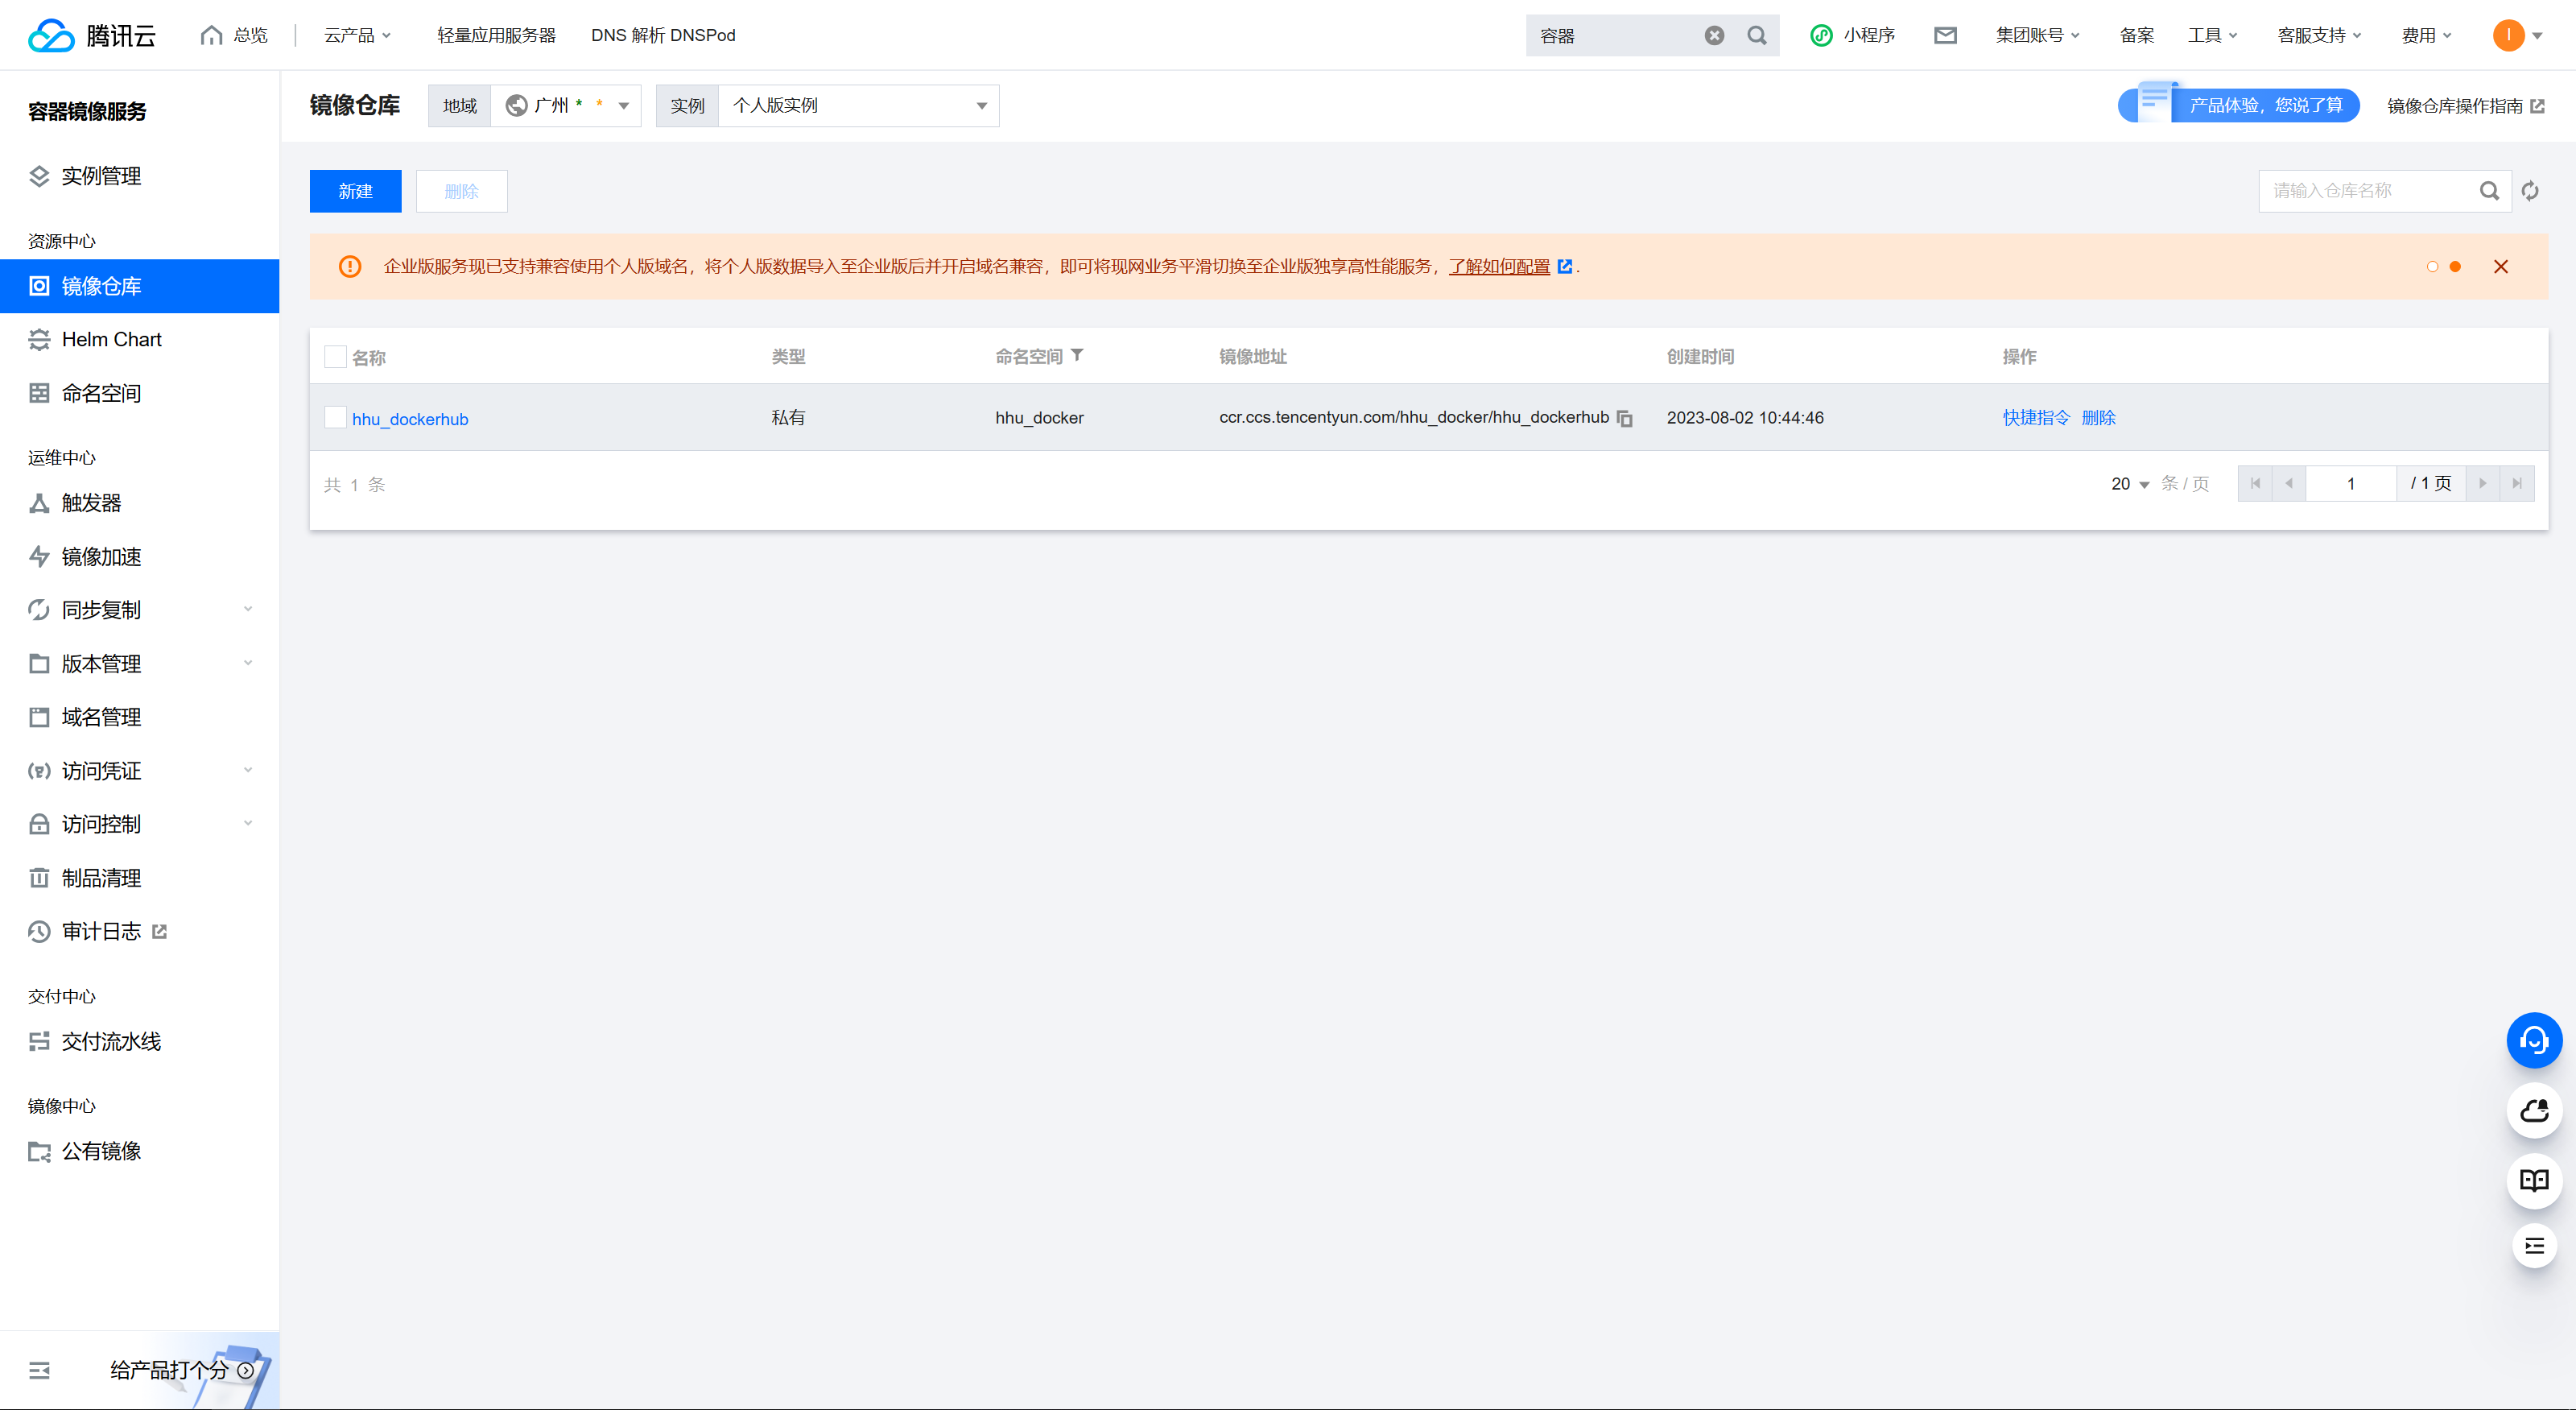Open Helm Chart in the sidebar

(139, 339)
